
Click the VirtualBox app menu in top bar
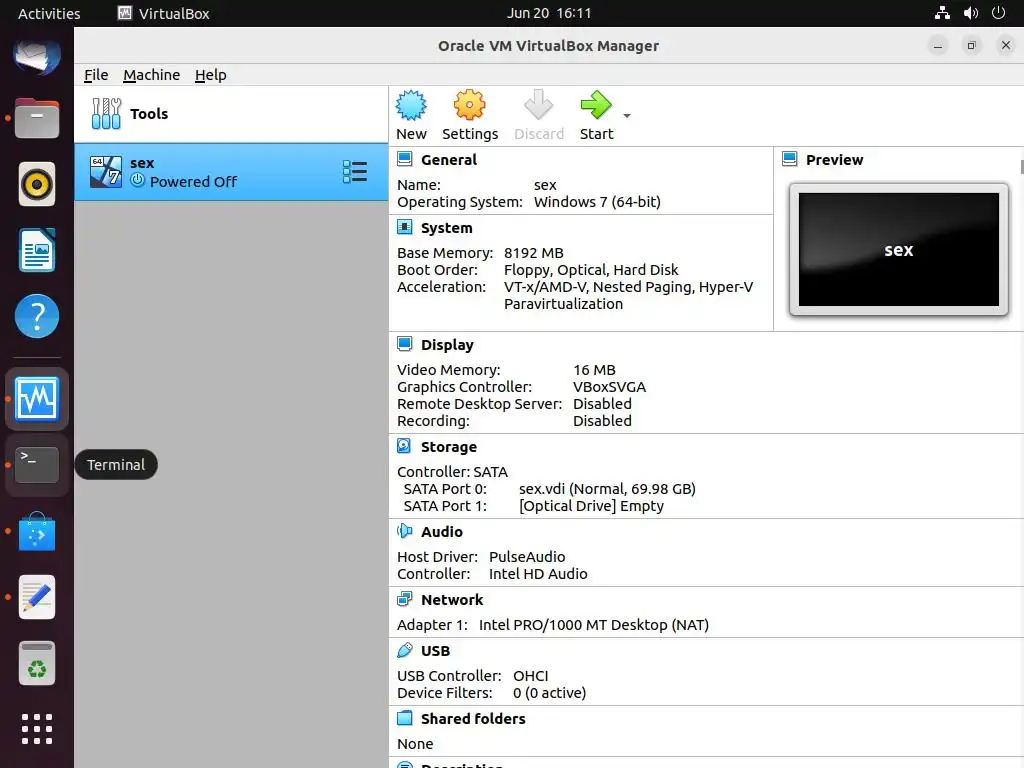pos(163,13)
